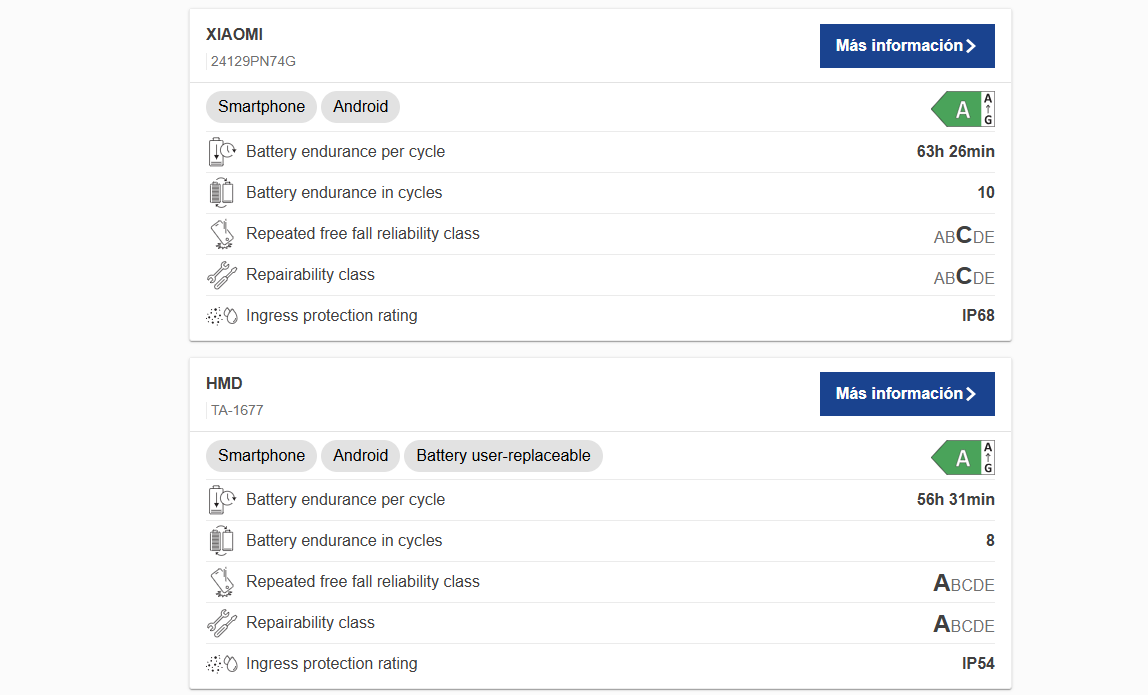This screenshot has width=1148, height=695.
Task: Click HMD Repeated free fall reliability class label
Action: click(363, 581)
